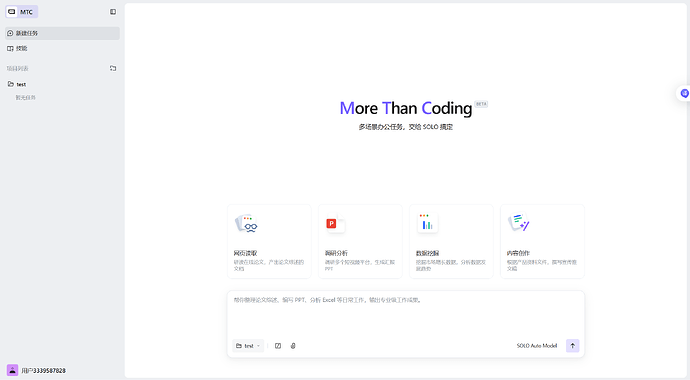Click the BETA badge beside the heading
Image resolution: width=690 pixels, height=380 pixels.
click(x=481, y=104)
